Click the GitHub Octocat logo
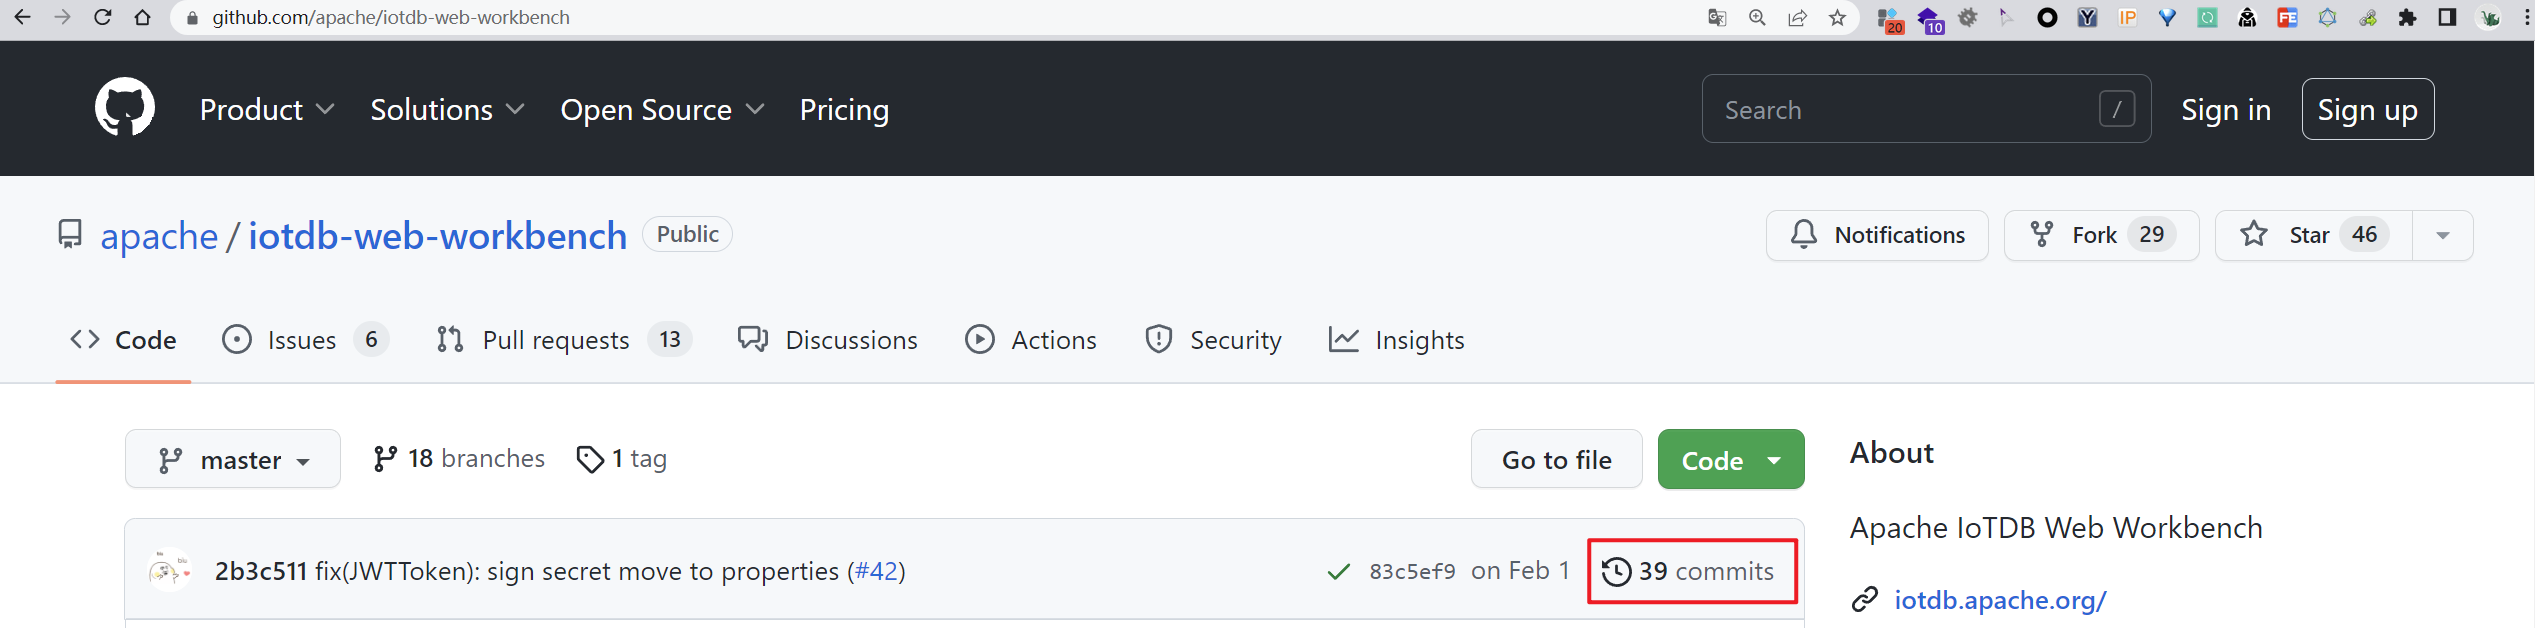Viewport: 2535px width, 628px height. (125, 107)
